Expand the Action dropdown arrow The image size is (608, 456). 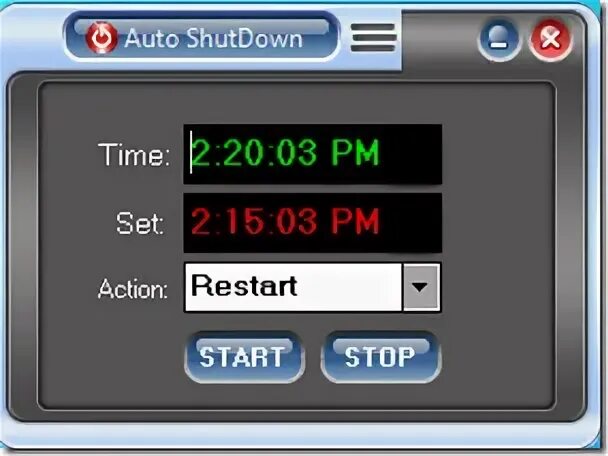coord(420,287)
